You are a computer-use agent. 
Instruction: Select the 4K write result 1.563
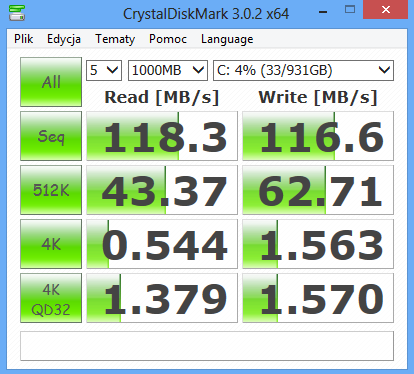click(318, 244)
